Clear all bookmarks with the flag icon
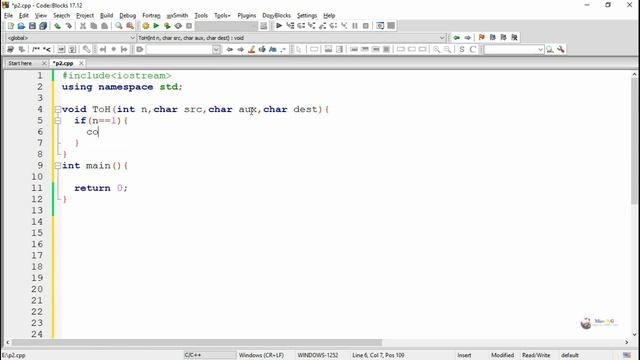This screenshot has width=640, height=360. (x=514, y=38)
